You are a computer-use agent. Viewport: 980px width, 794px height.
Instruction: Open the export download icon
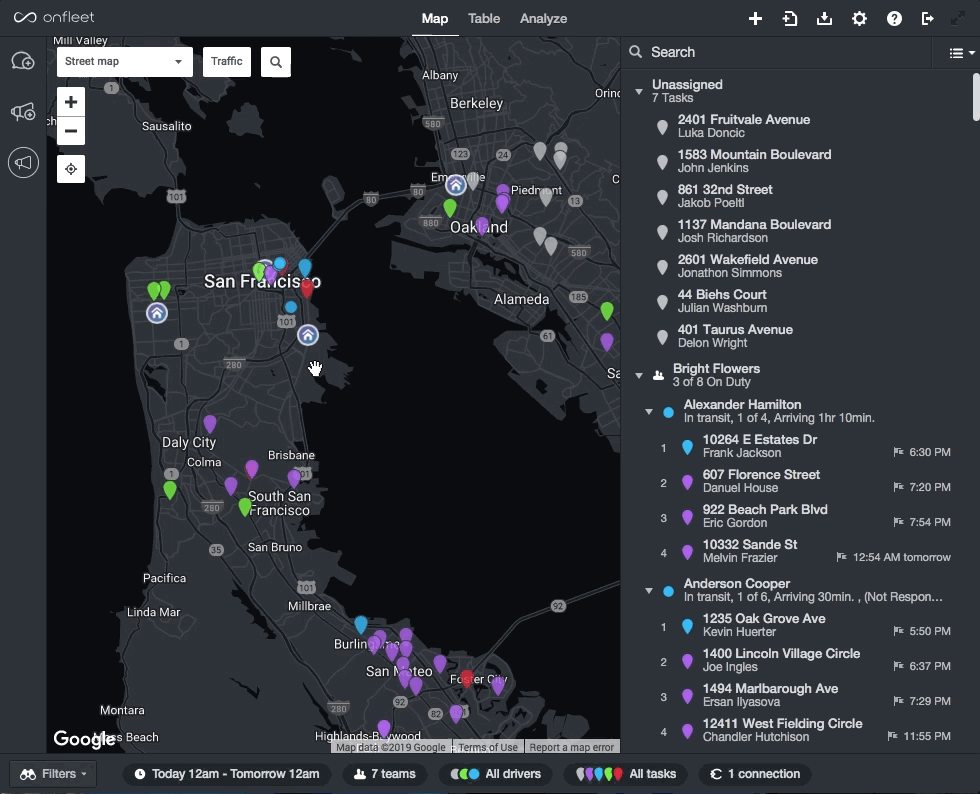824,19
